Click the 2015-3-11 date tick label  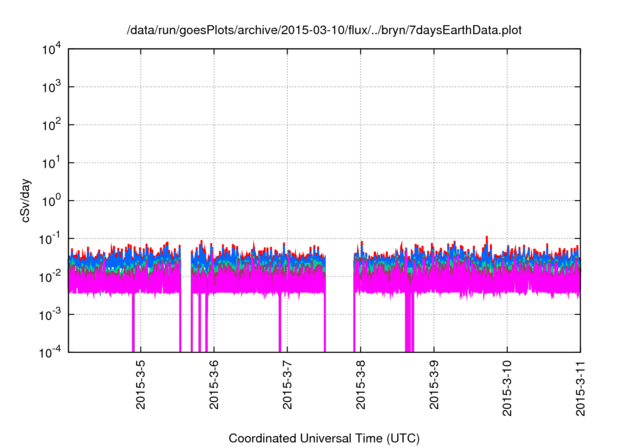[x=580, y=388]
